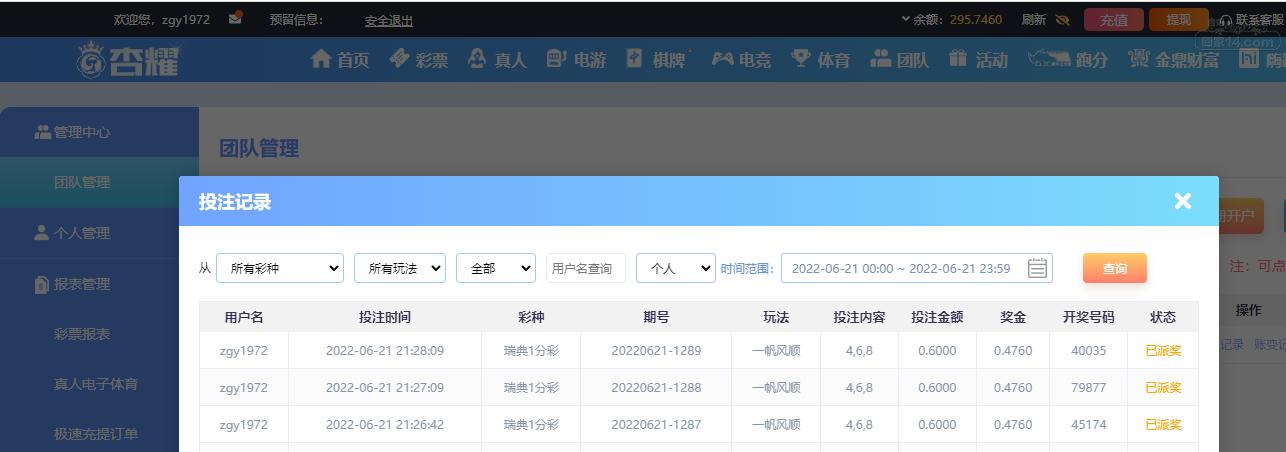Click the 余额 amount 295.7460
Viewport: 1286px width, 452px height.
click(976, 19)
